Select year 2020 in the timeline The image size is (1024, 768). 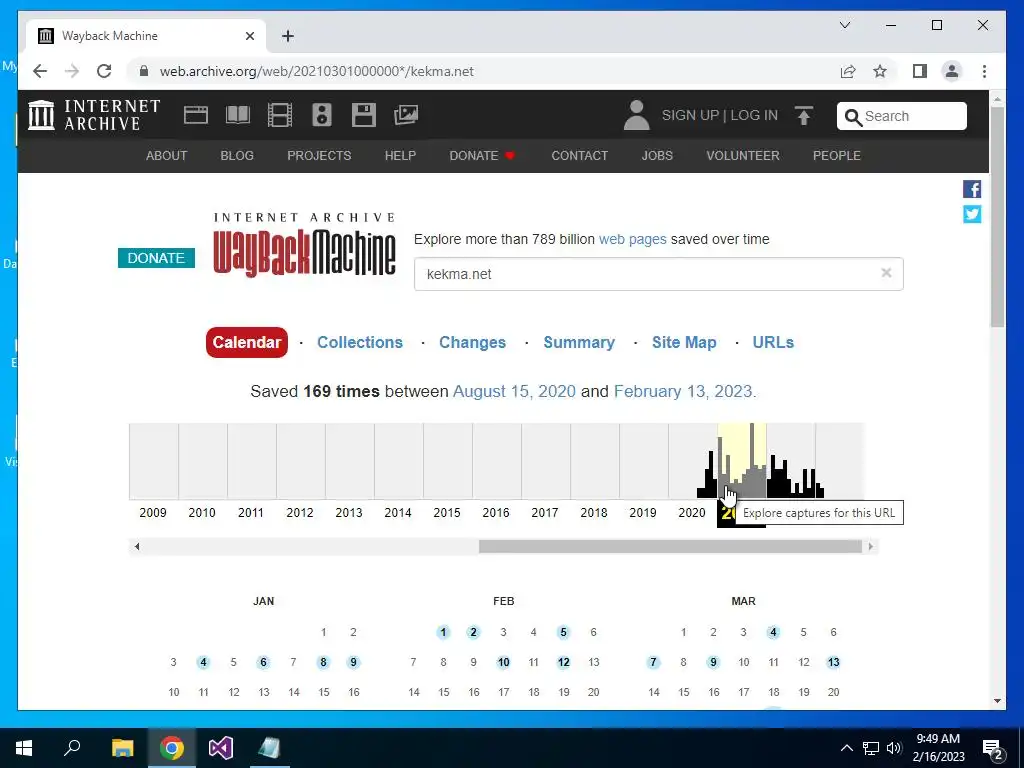click(692, 513)
